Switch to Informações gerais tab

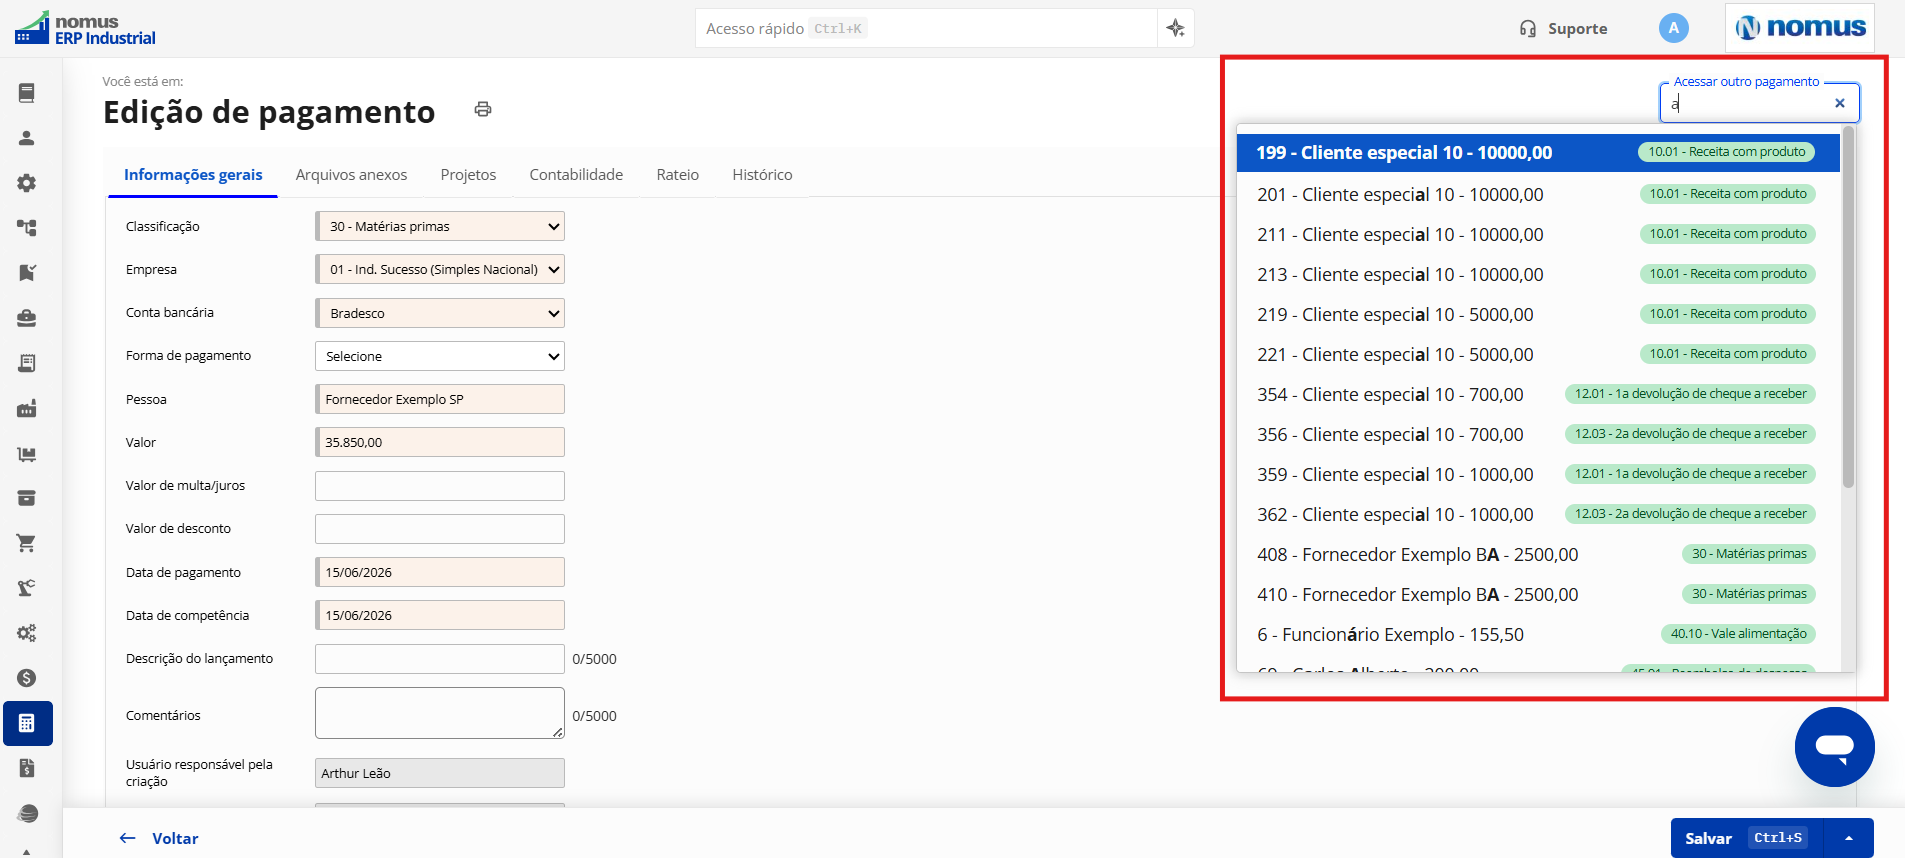193,174
